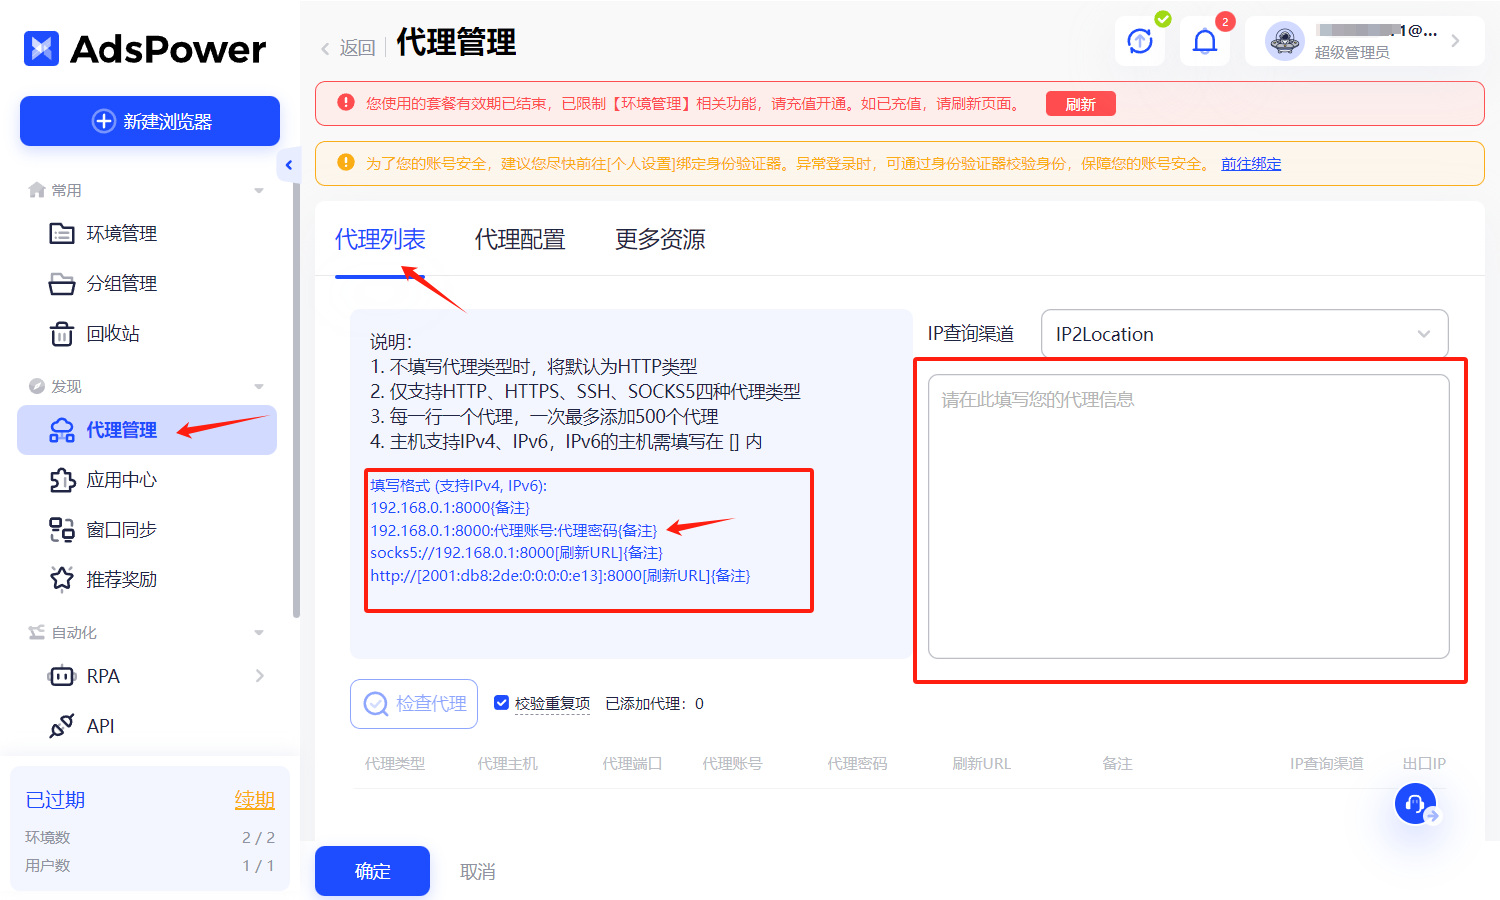Toggle the 校验重复项 checkbox
This screenshot has width=1500, height=900.
coord(502,703)
